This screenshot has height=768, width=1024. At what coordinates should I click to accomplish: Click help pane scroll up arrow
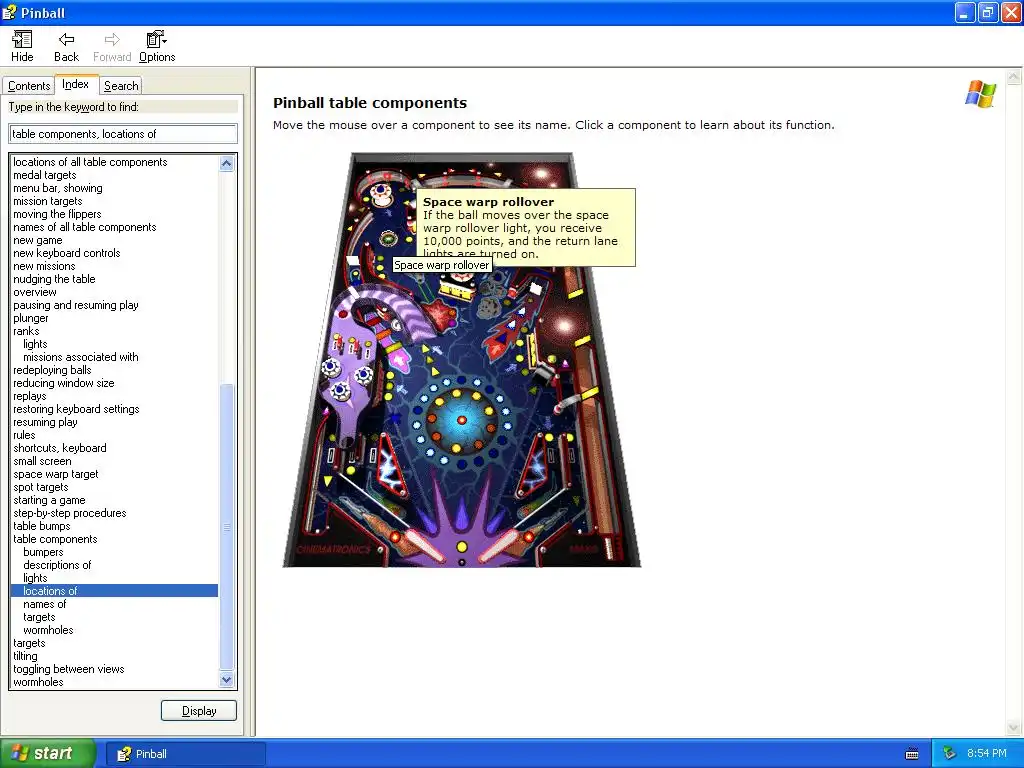[x=1014, y=77]
